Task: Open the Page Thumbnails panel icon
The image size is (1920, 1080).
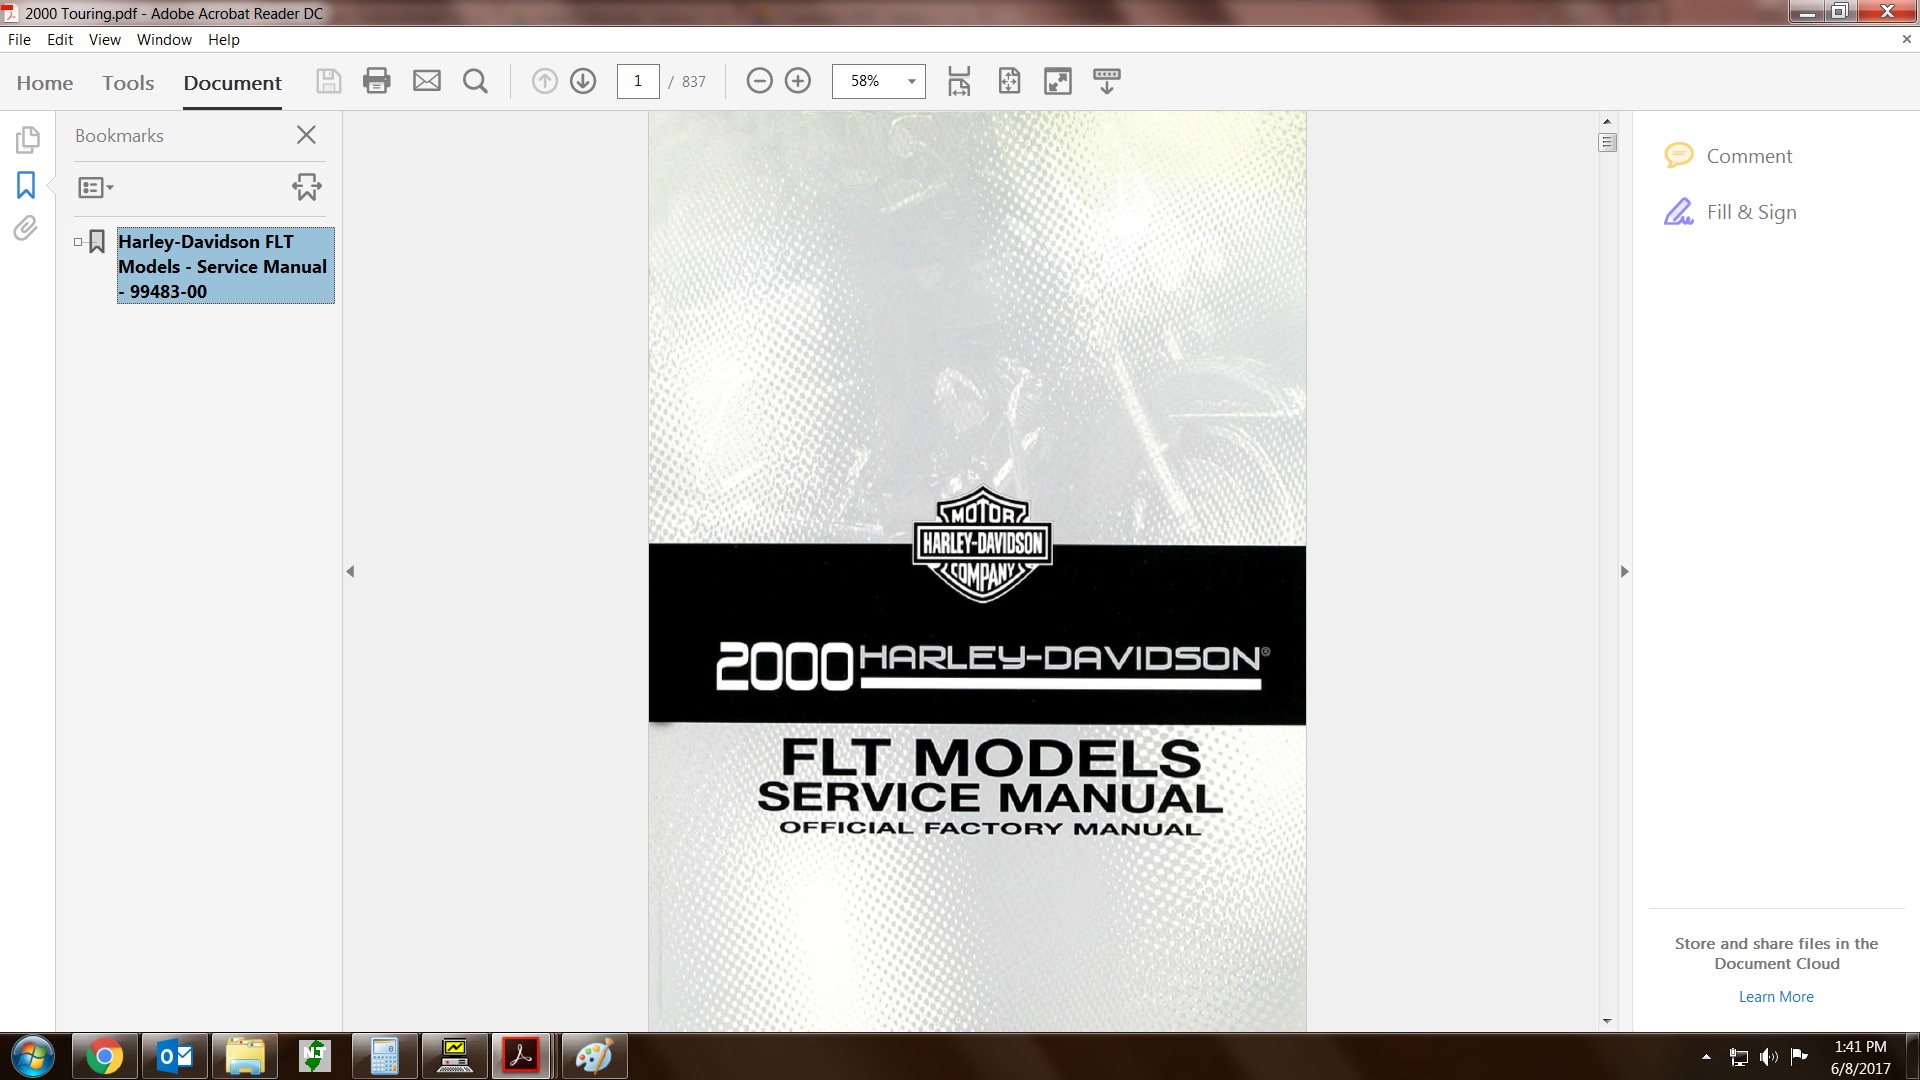Action: (27, 139)
